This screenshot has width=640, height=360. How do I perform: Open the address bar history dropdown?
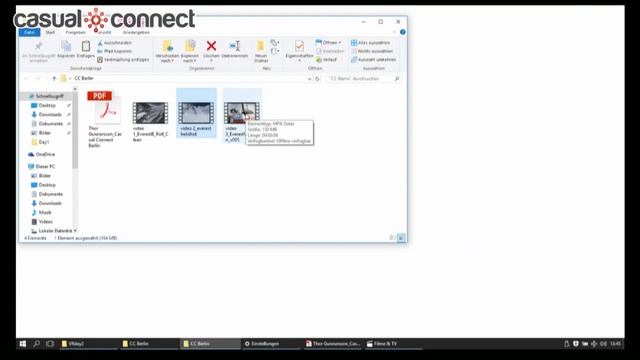point(309,79)
